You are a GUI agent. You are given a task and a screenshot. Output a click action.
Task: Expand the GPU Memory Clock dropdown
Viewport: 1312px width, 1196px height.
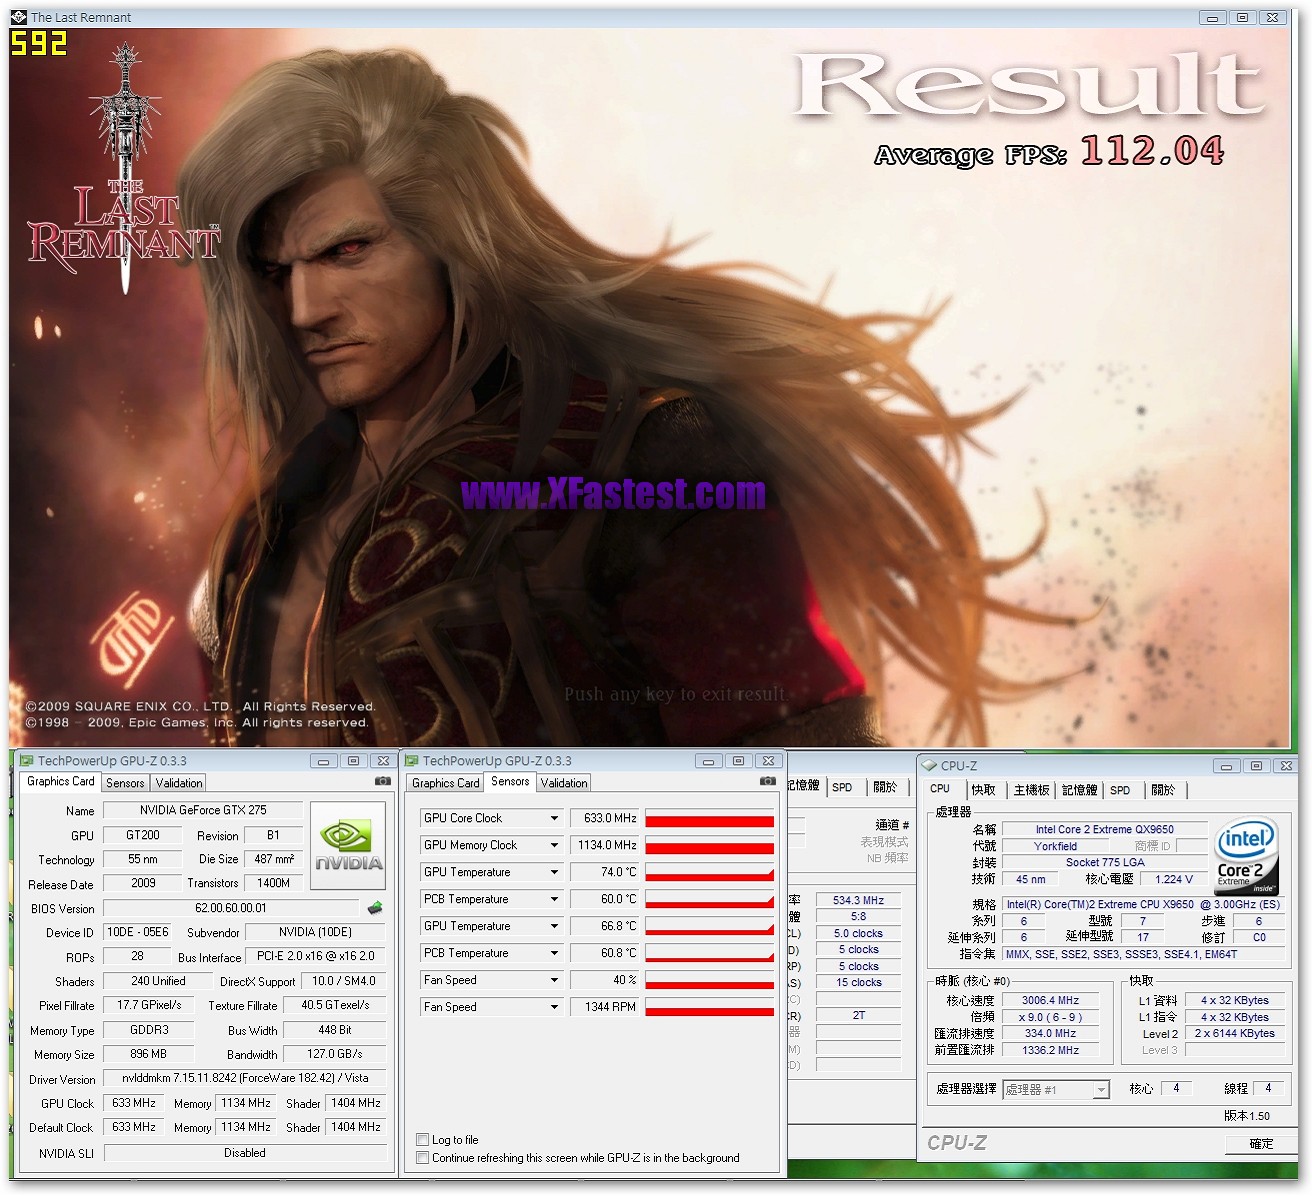(x=554, y=845)
